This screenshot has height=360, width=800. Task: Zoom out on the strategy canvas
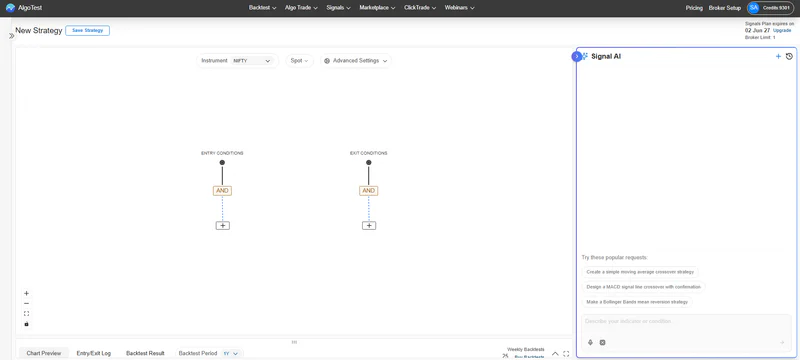(x=27, y=303)
